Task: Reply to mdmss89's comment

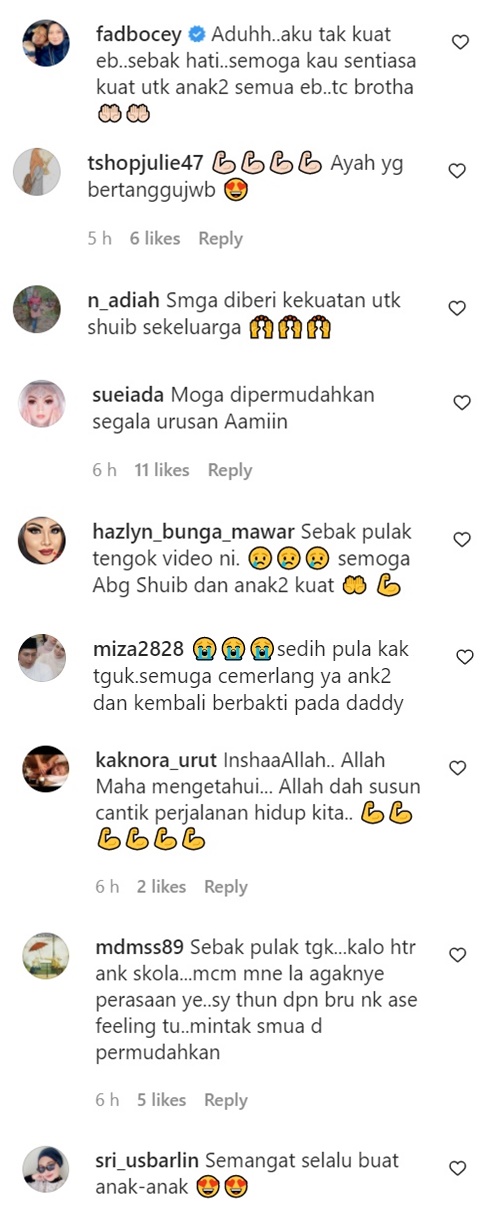Action: [x=225, y=1100]
